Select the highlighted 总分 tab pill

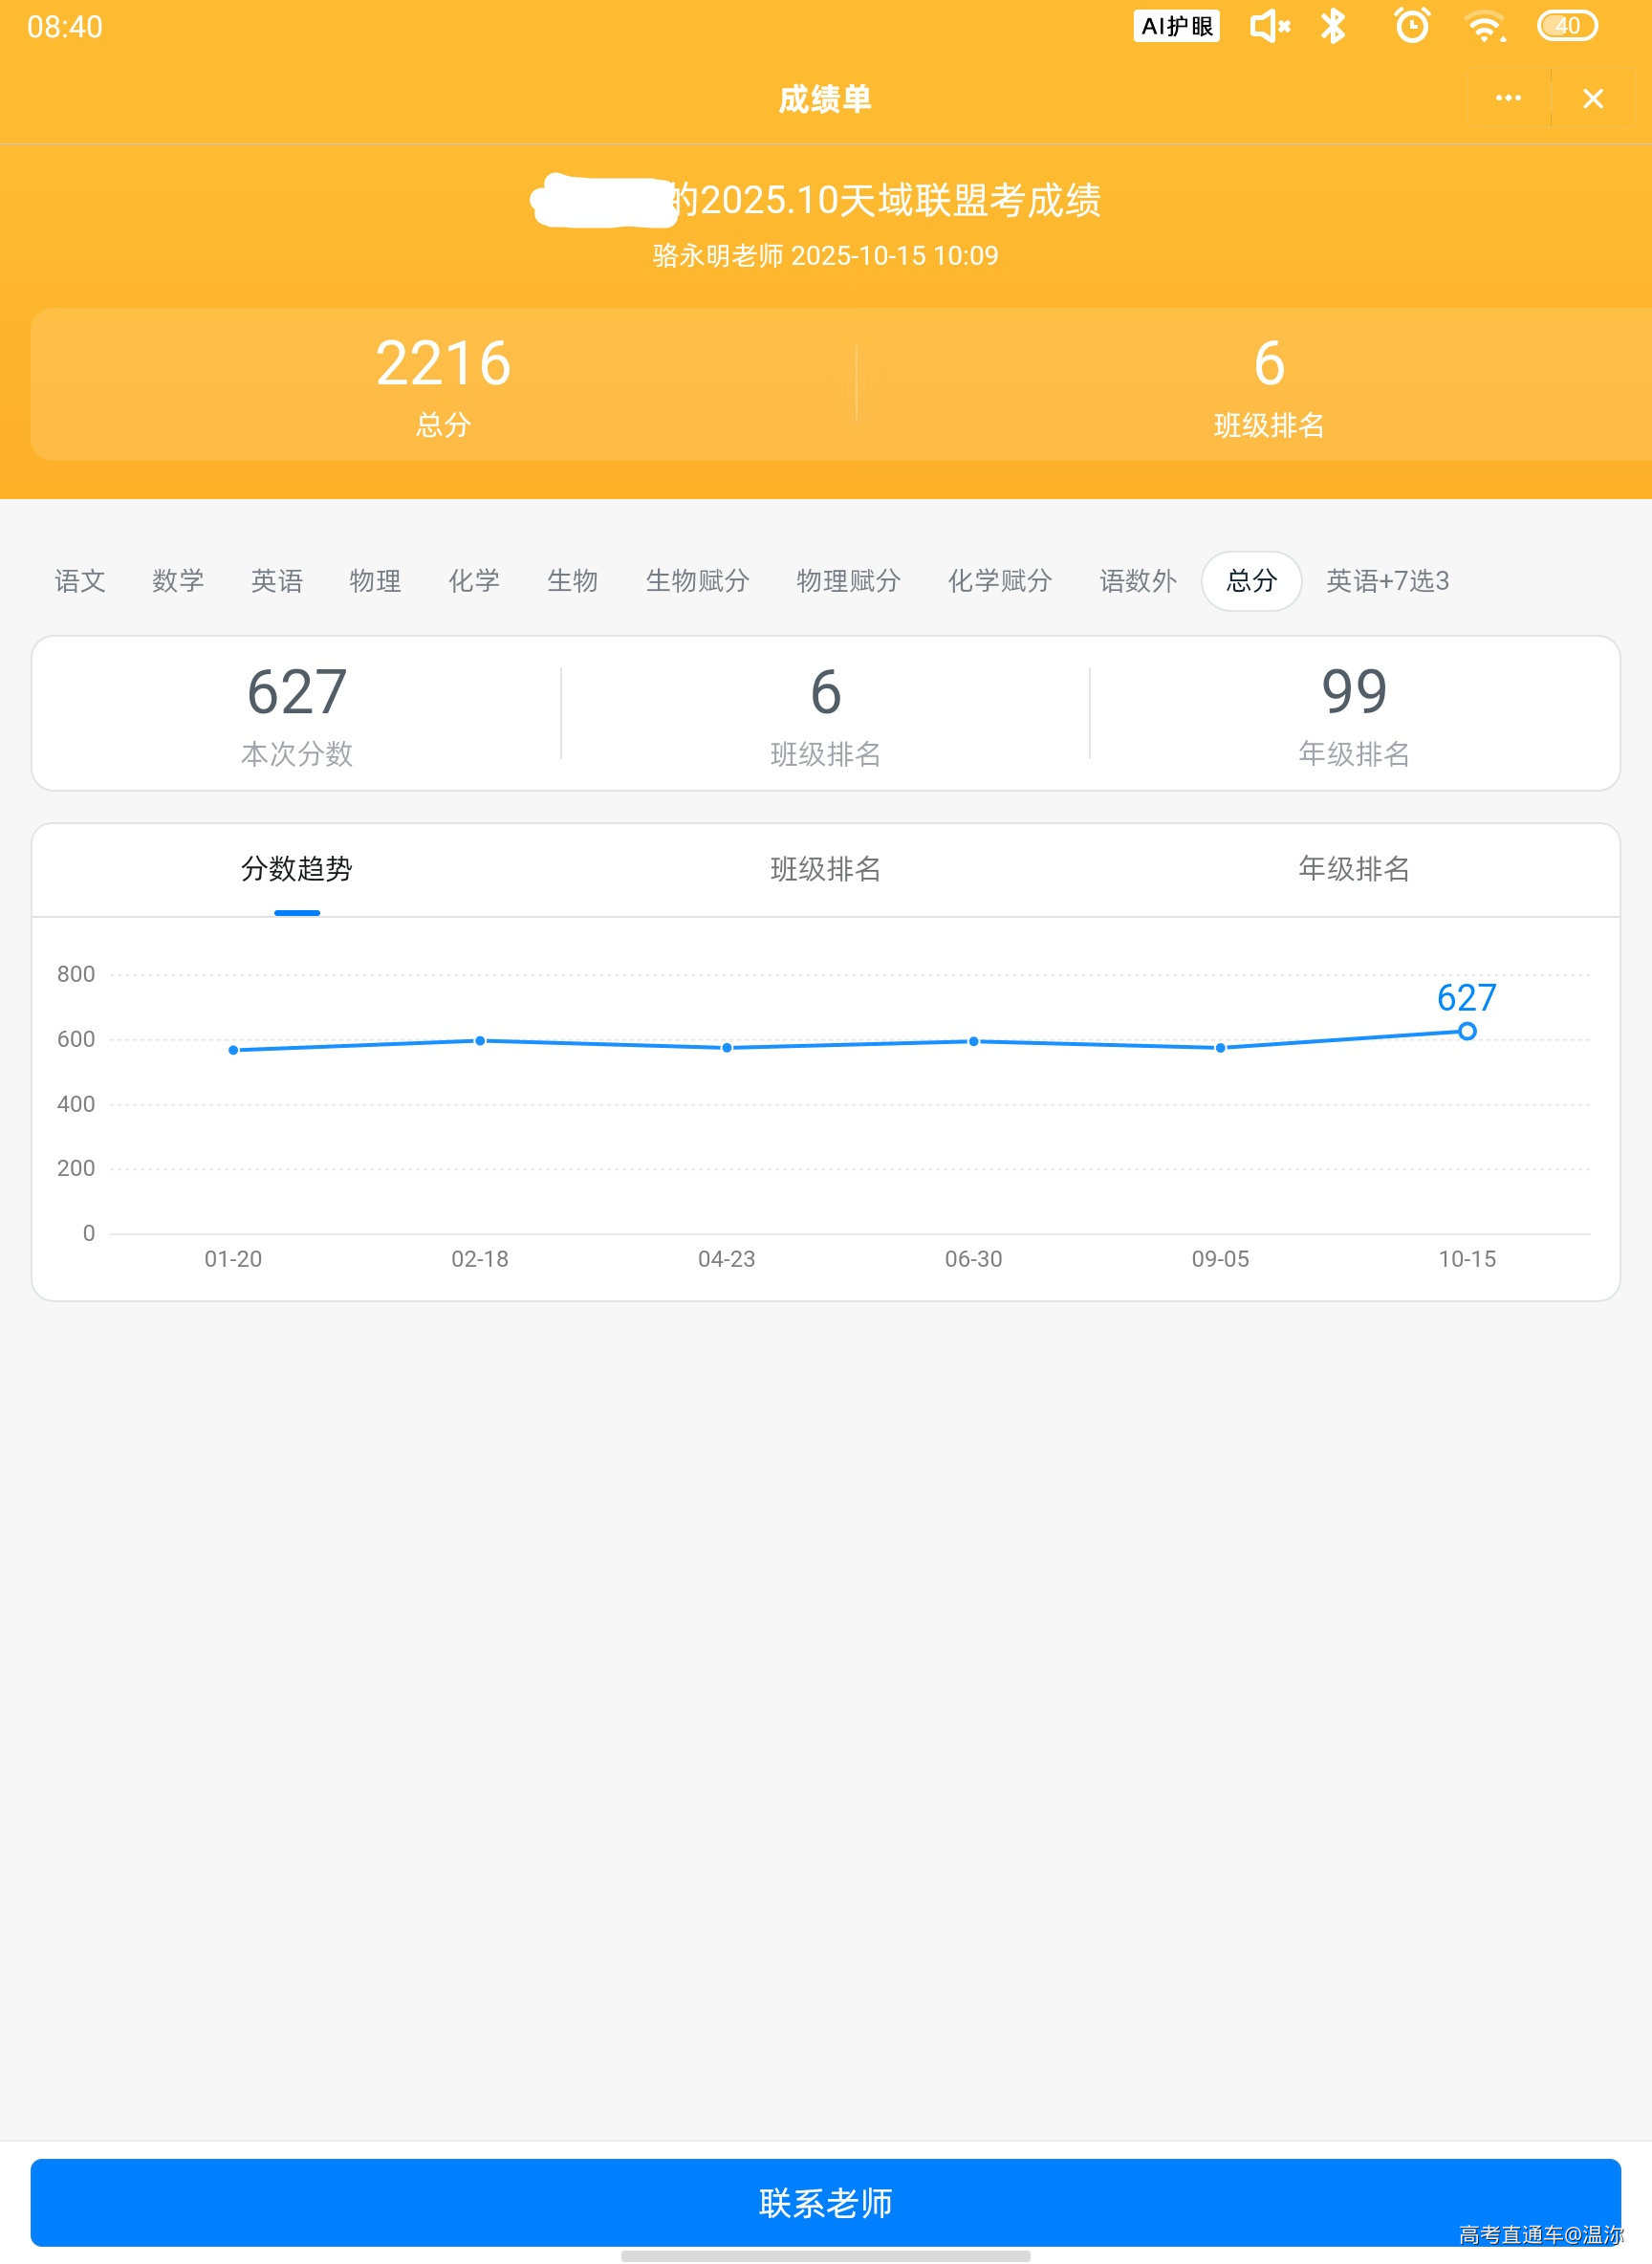(1251, 581)
